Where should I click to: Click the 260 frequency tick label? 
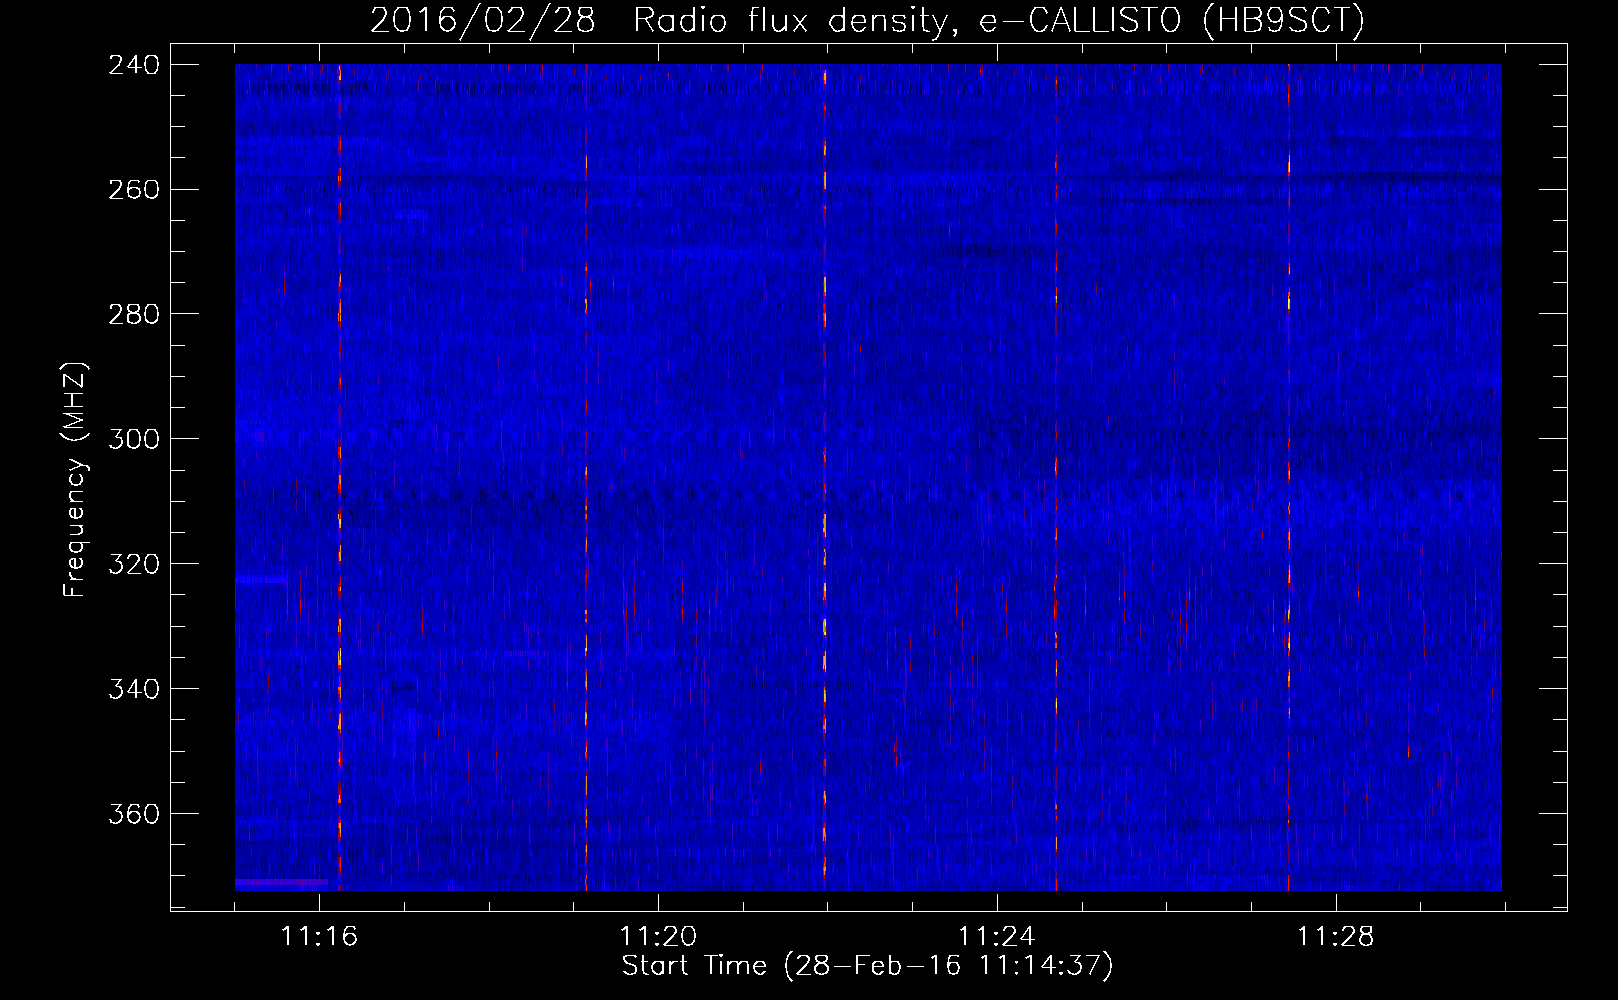pos(134,190)
